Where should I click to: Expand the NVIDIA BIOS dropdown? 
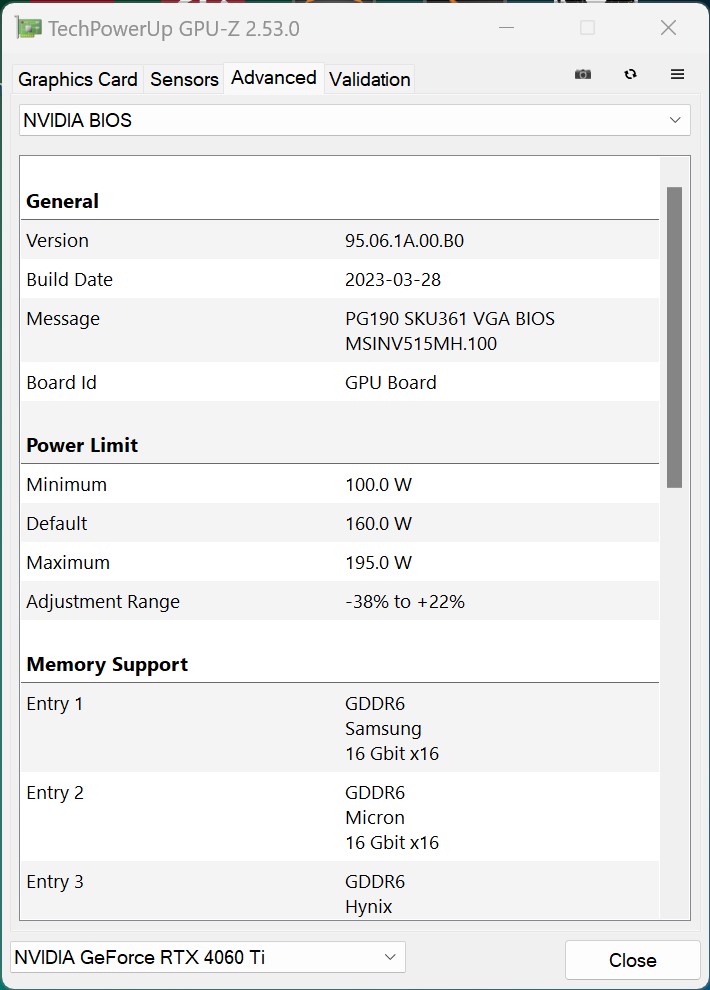355,120
